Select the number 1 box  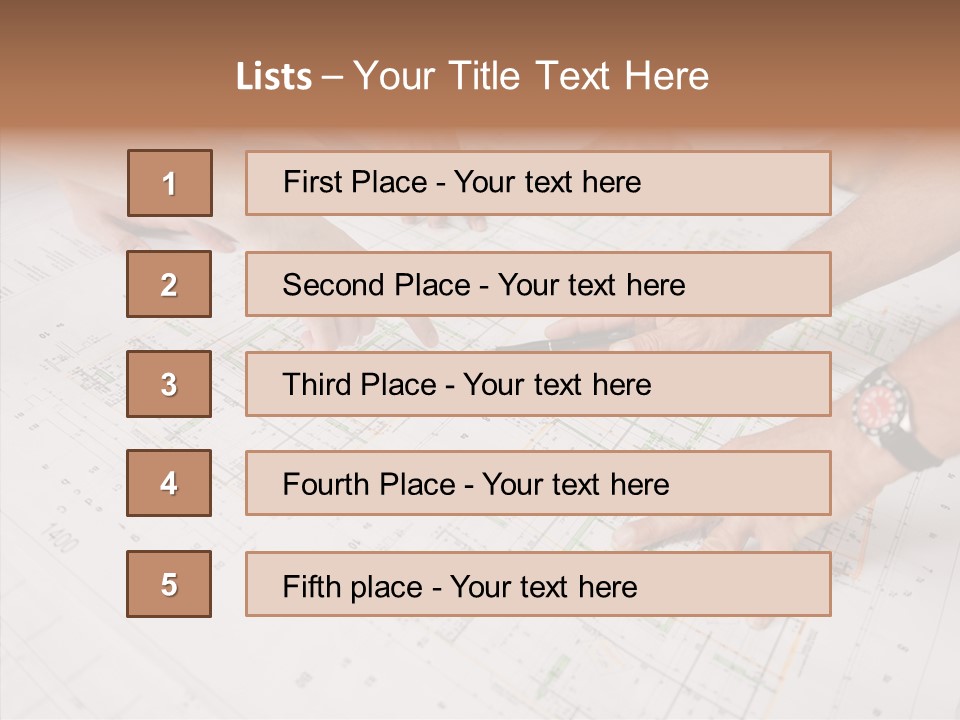point(170,183)
